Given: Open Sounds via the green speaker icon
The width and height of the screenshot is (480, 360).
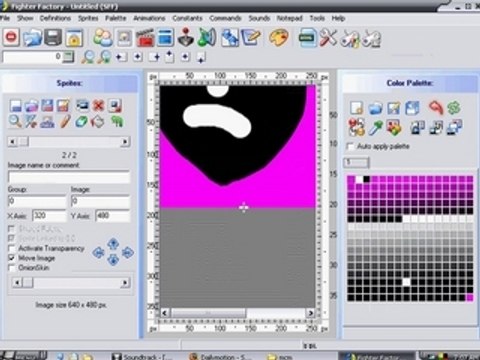Looking at the screenshot, I should pos(207,37).
